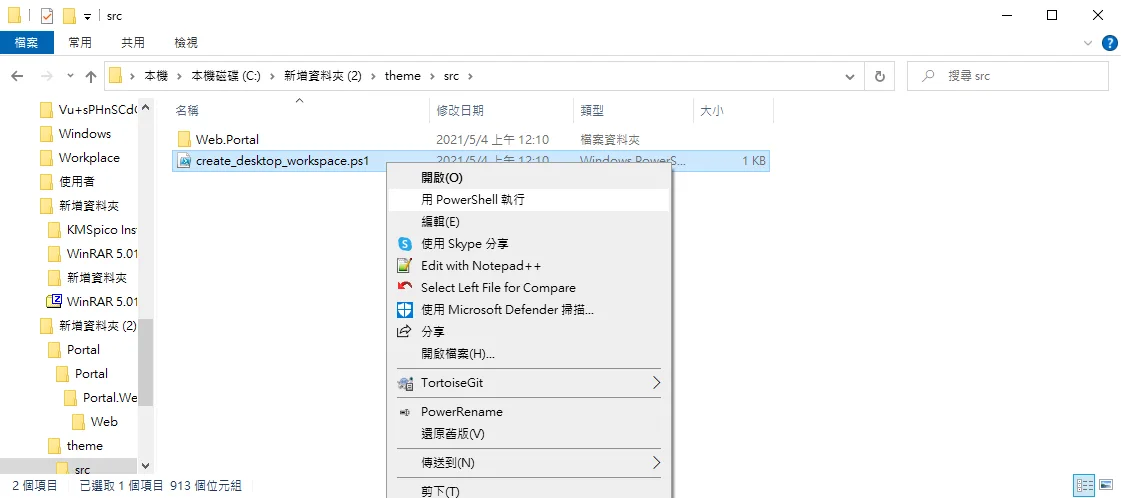Screen dimensions: 1122x498
Task: Switch to details view in status bar
Action: click(x=1084, y=485)
